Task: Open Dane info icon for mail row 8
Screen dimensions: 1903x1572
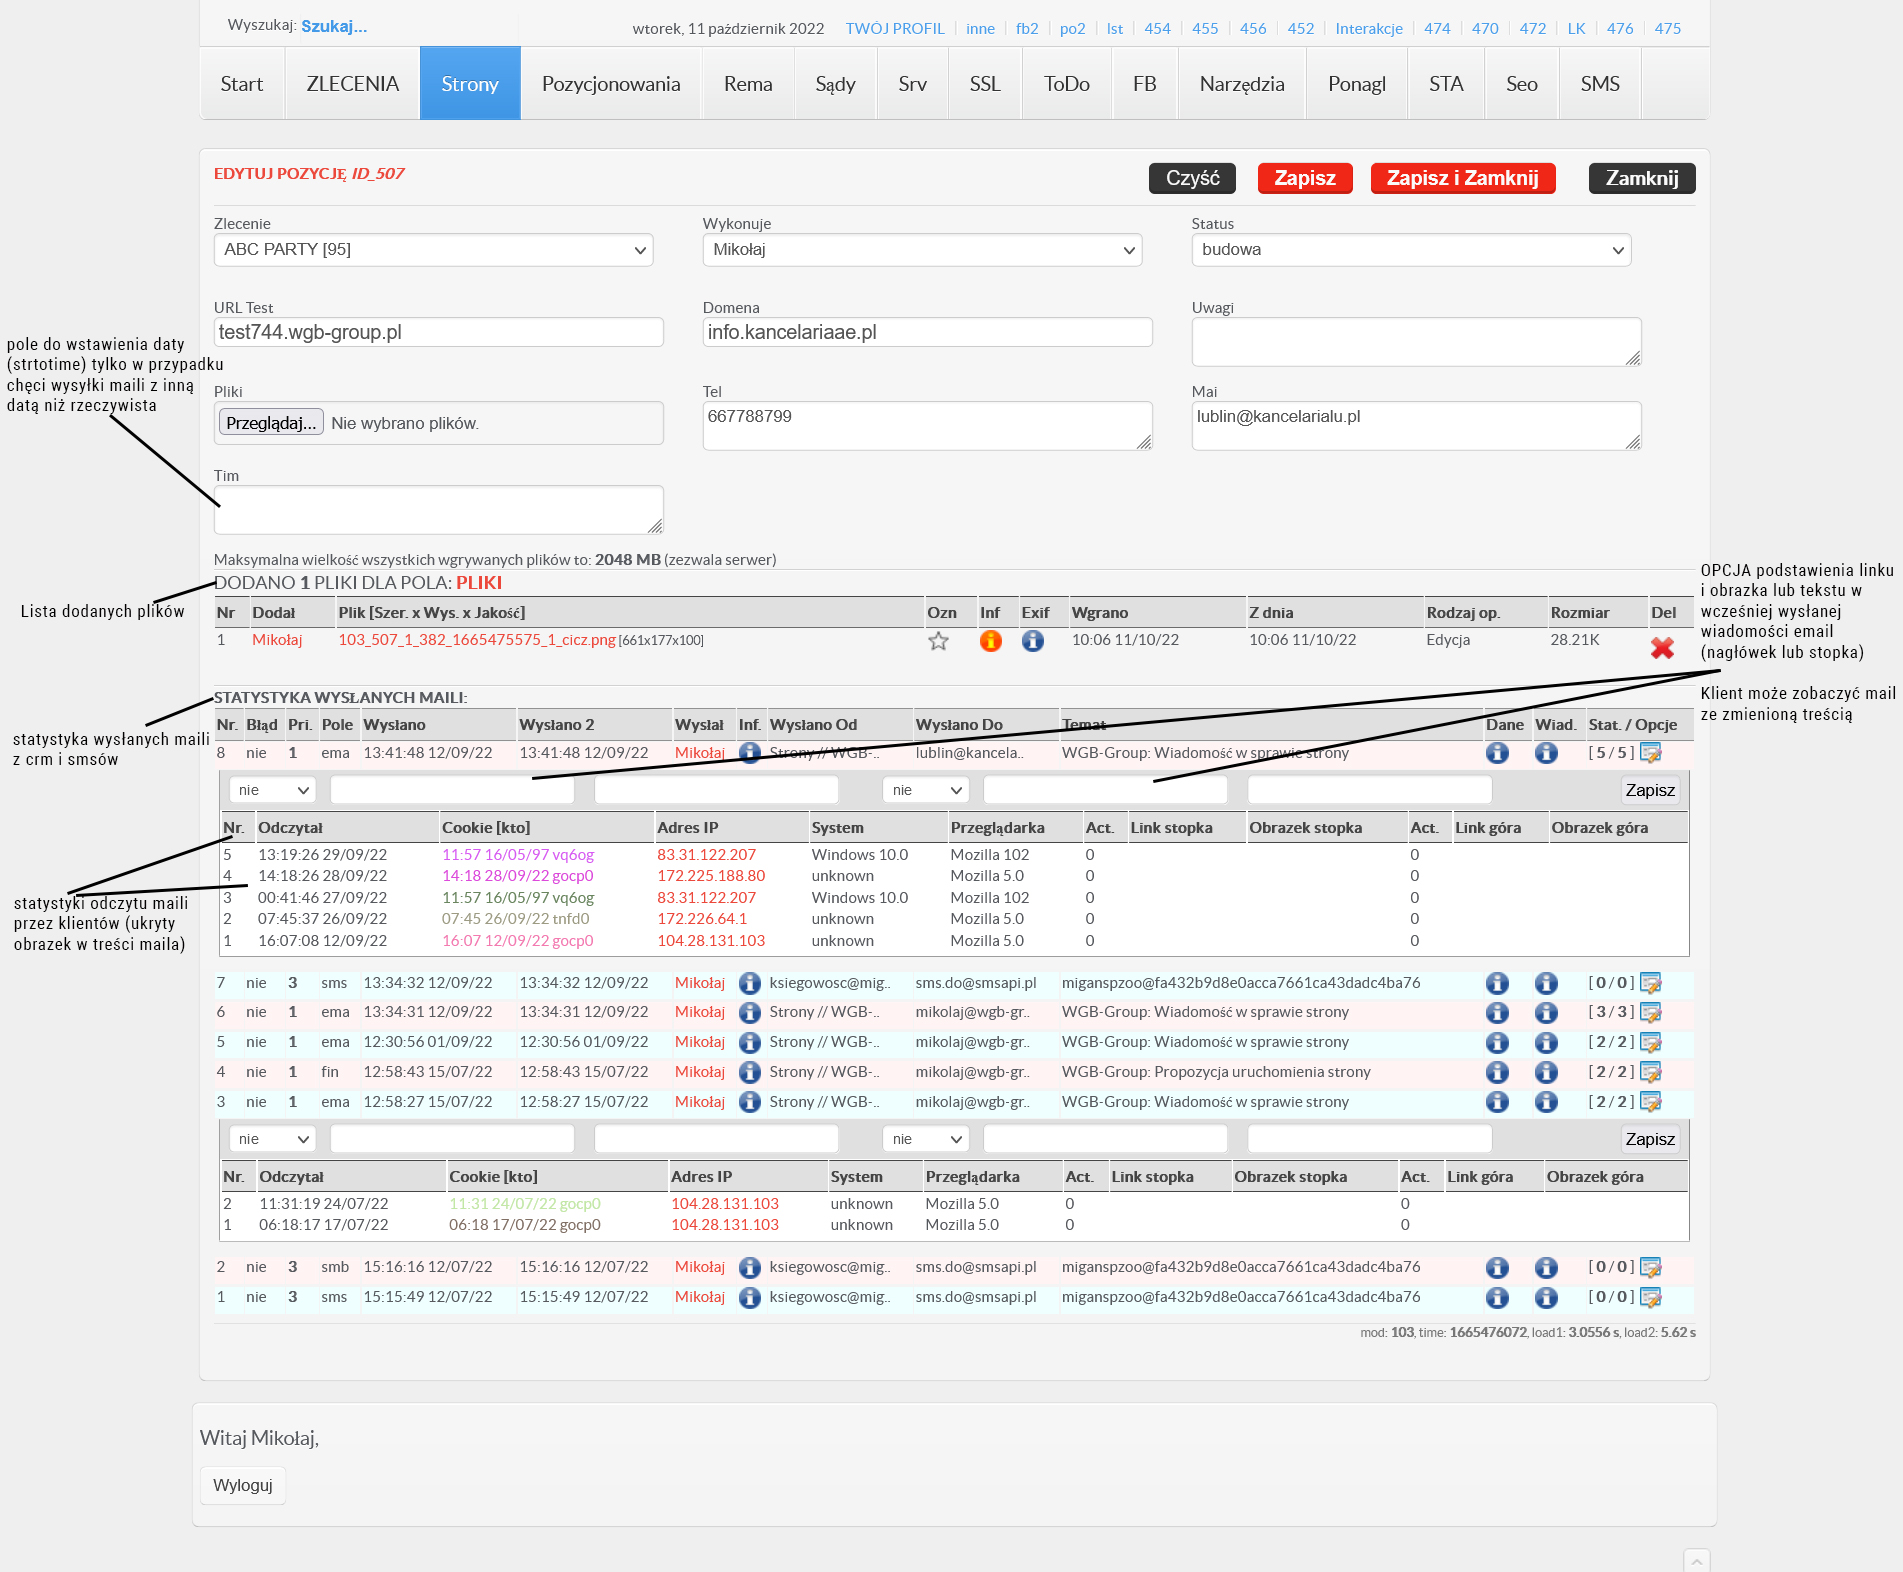Action: (x=1497, y=753)
